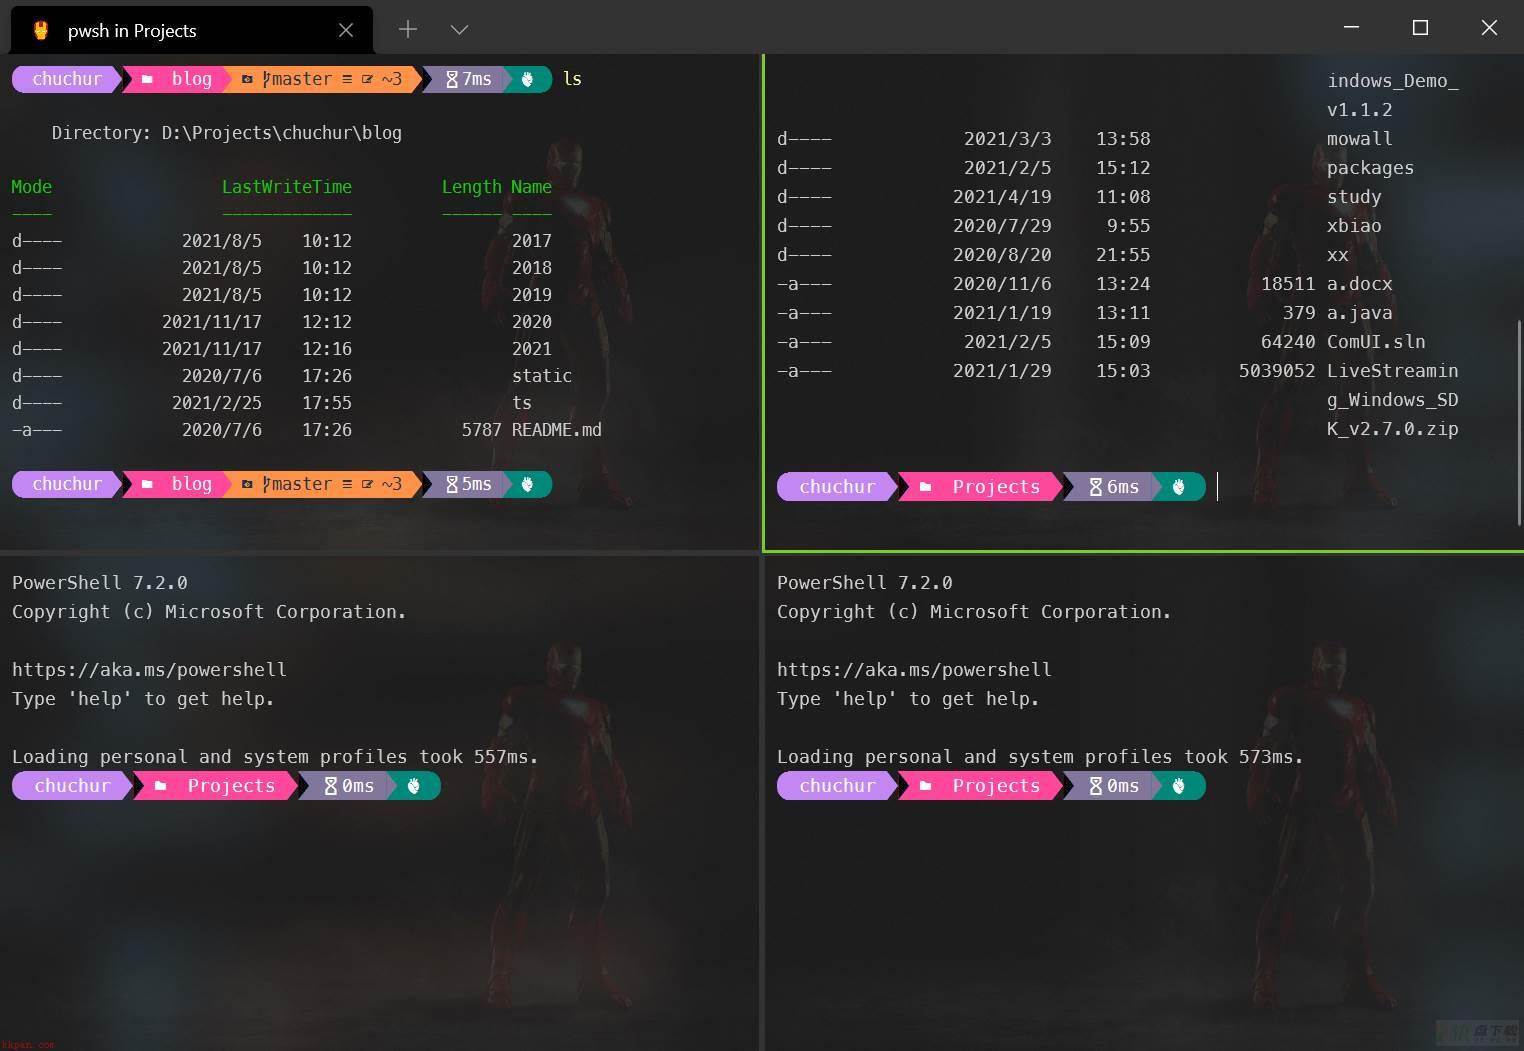The image size is (1524, 1051).
Task: Click the hand icon after the 6ms segment
Action: [x=1179, y=487]
